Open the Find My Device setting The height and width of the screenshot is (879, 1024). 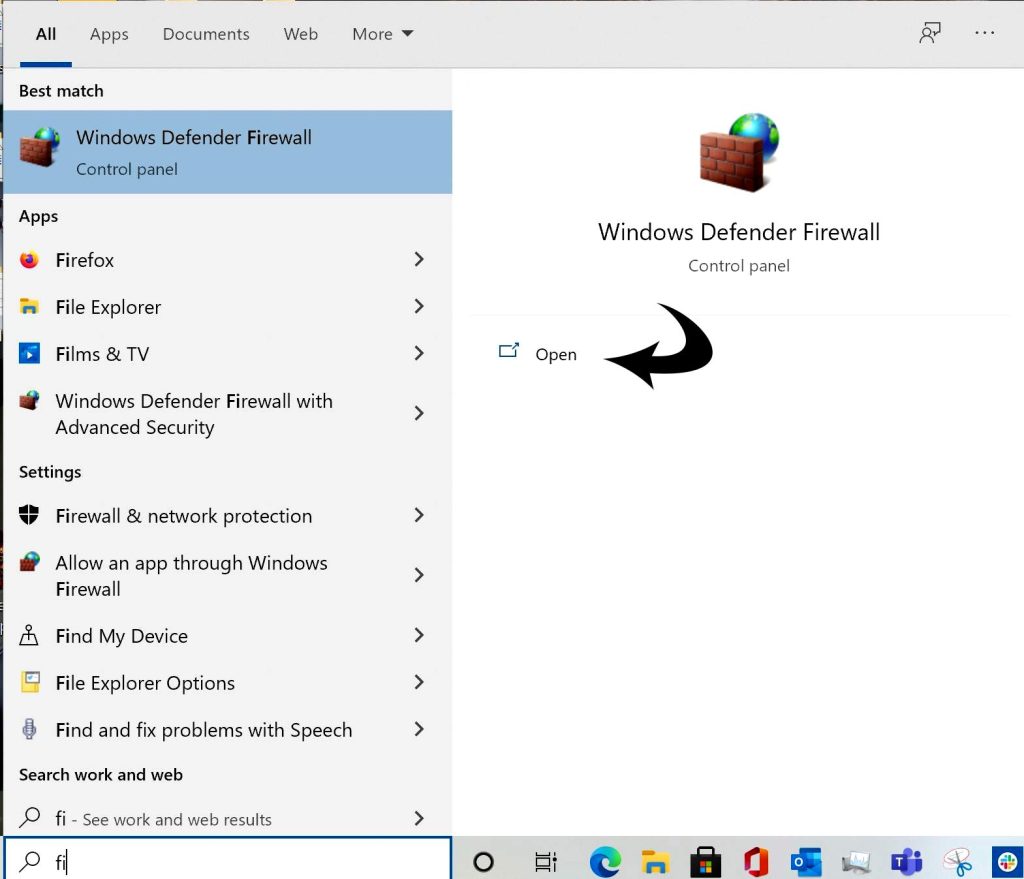pos(227,635)
